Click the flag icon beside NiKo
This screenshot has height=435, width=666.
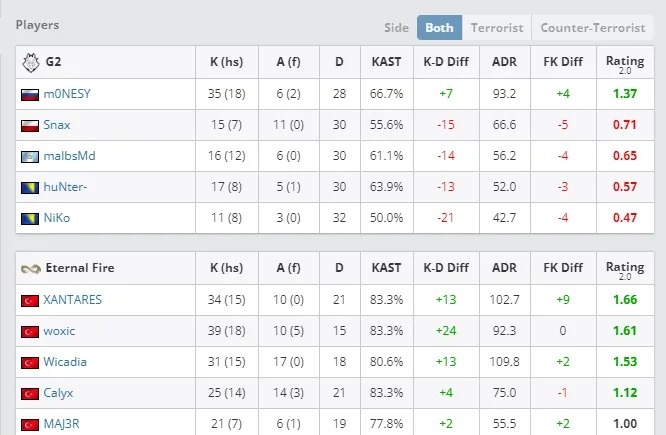(30, 219)
